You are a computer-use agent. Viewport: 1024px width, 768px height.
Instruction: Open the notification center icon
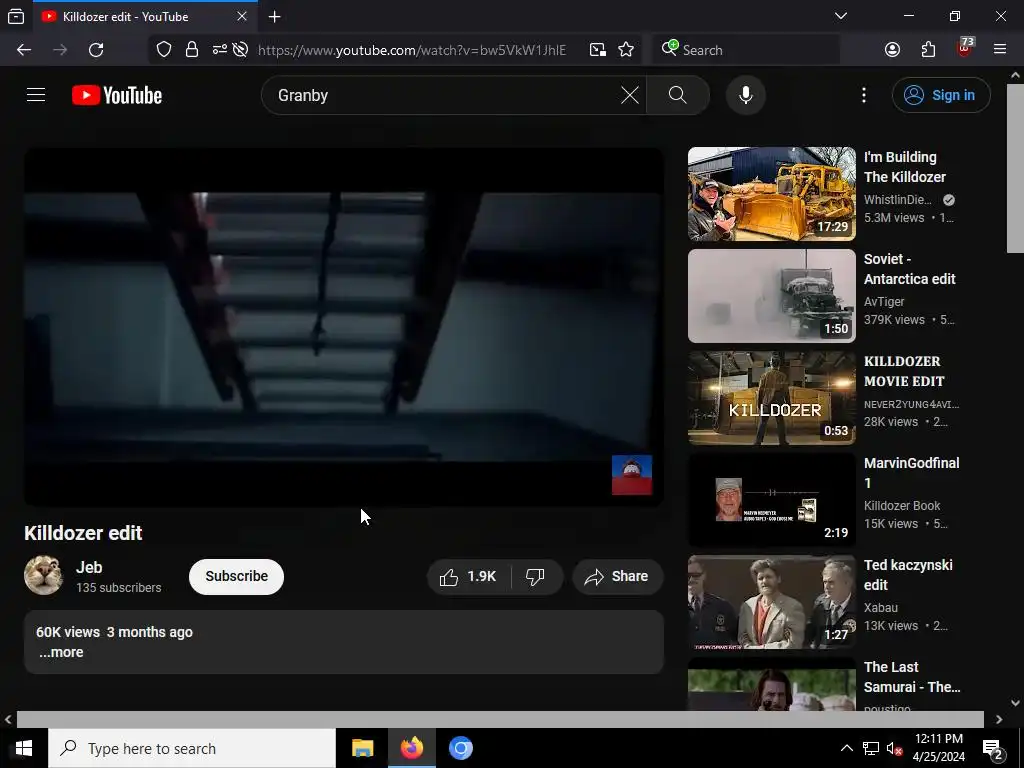pyautogui.click(x=993, y=748)
